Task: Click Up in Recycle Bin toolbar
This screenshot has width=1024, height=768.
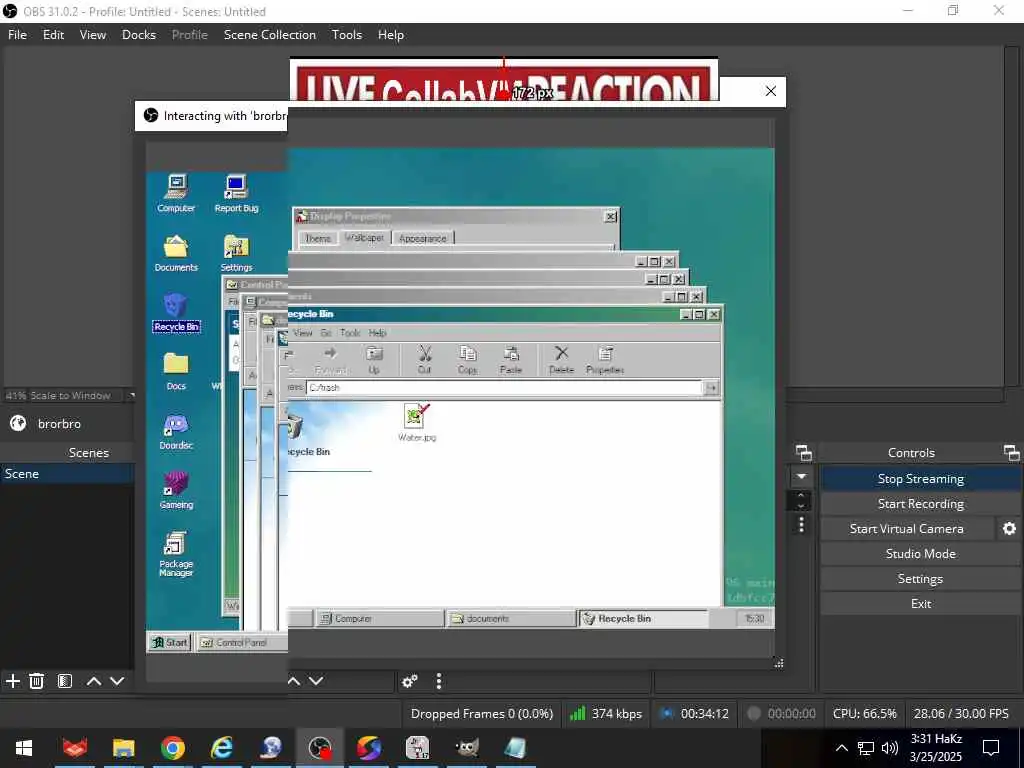Action: click(x=374, y=360)
